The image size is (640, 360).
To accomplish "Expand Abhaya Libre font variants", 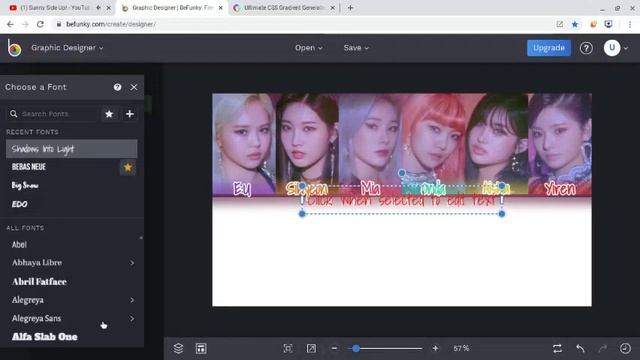I will (132, 263).
